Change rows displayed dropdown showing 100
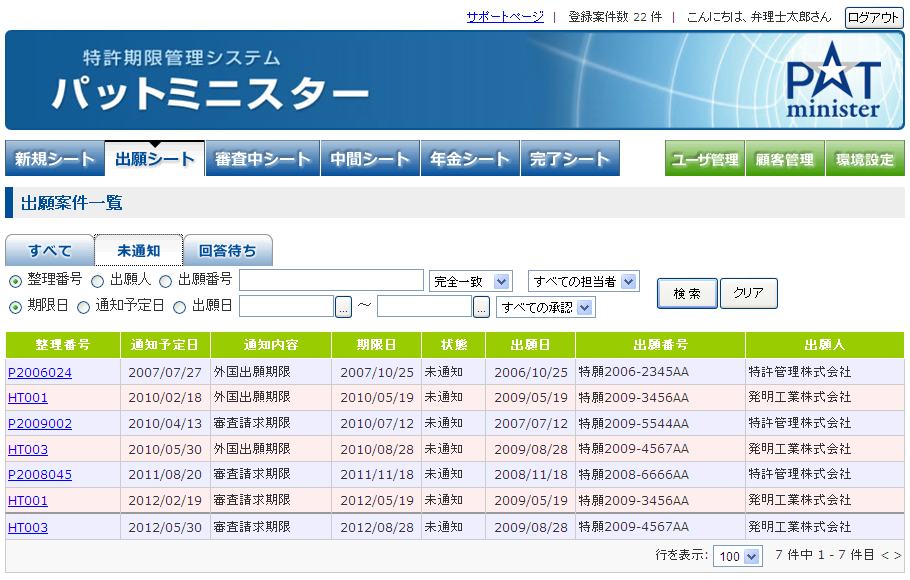 pyautogui.click(x=737, y=556)
